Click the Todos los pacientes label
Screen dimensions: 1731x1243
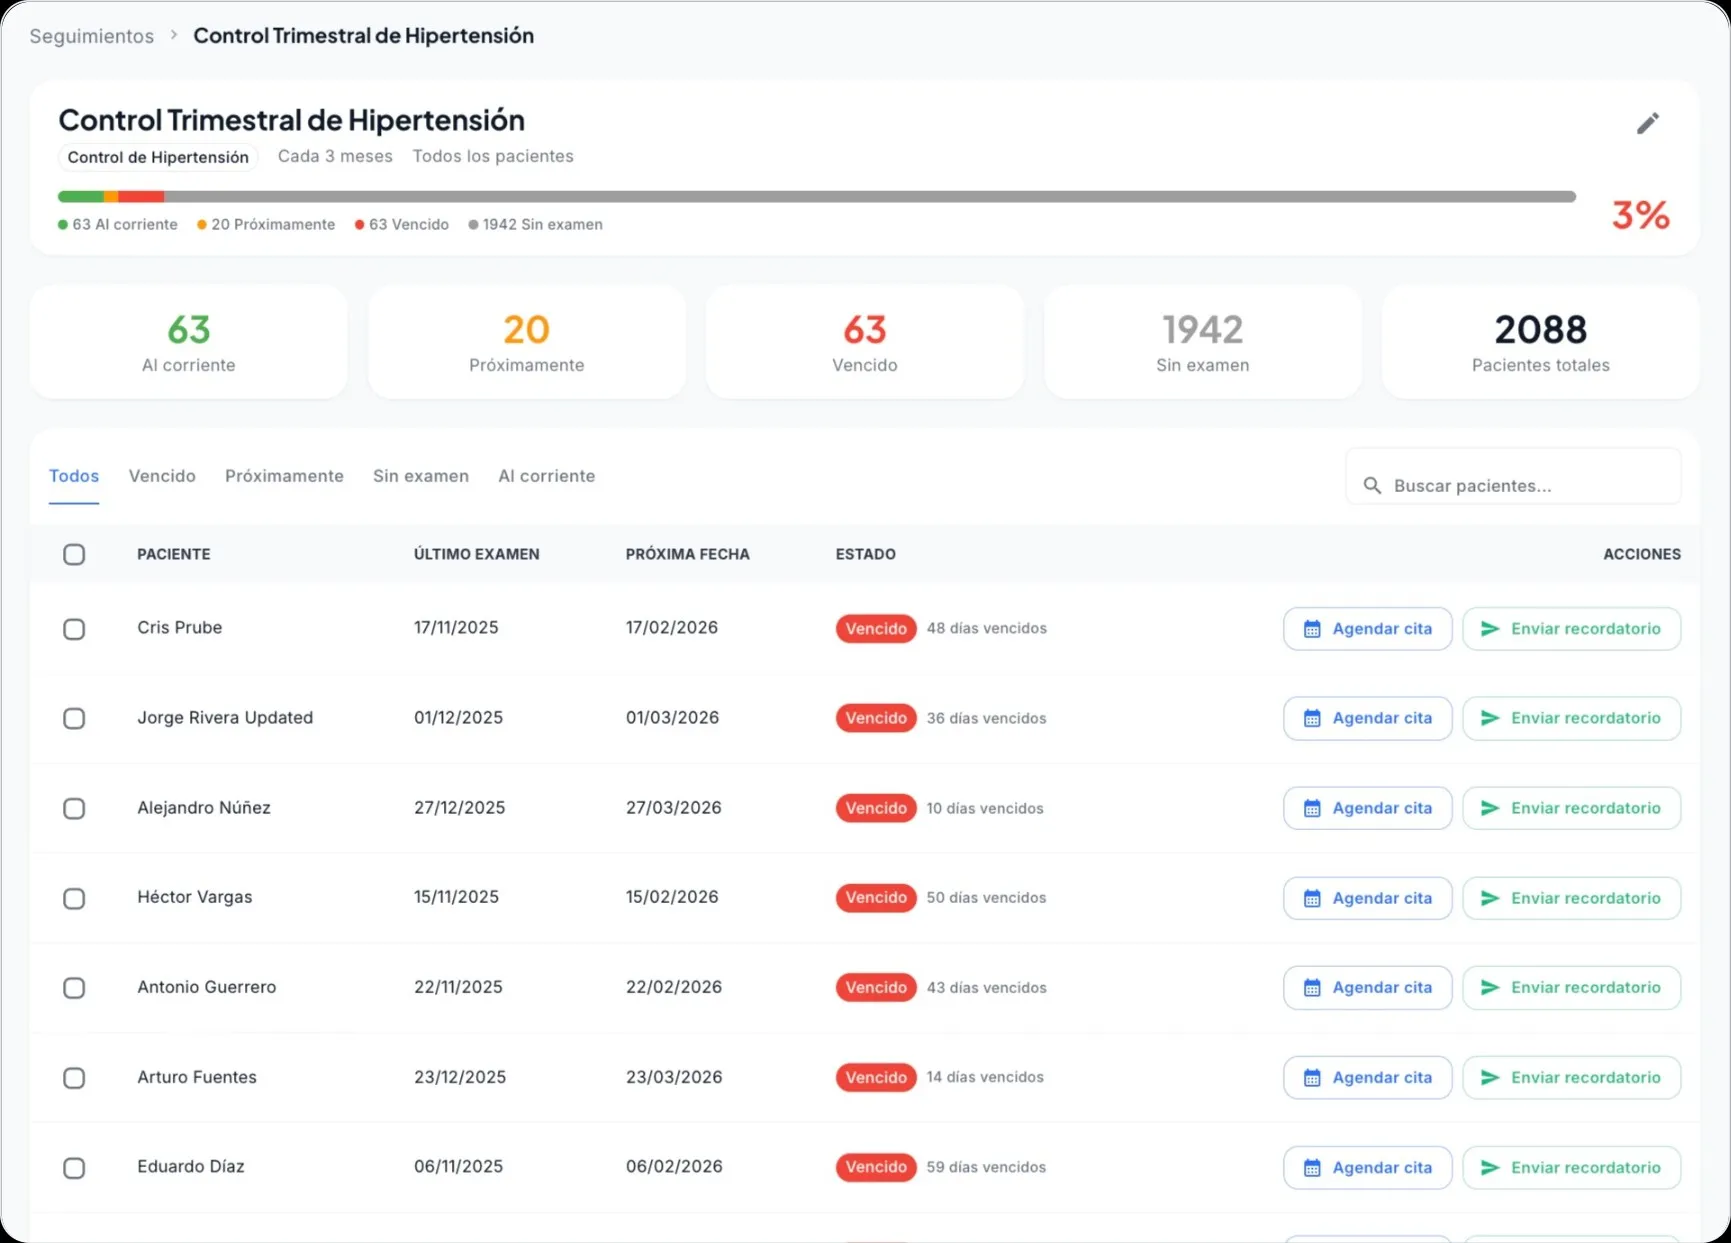pyautogui.click(x=493, y=156)
